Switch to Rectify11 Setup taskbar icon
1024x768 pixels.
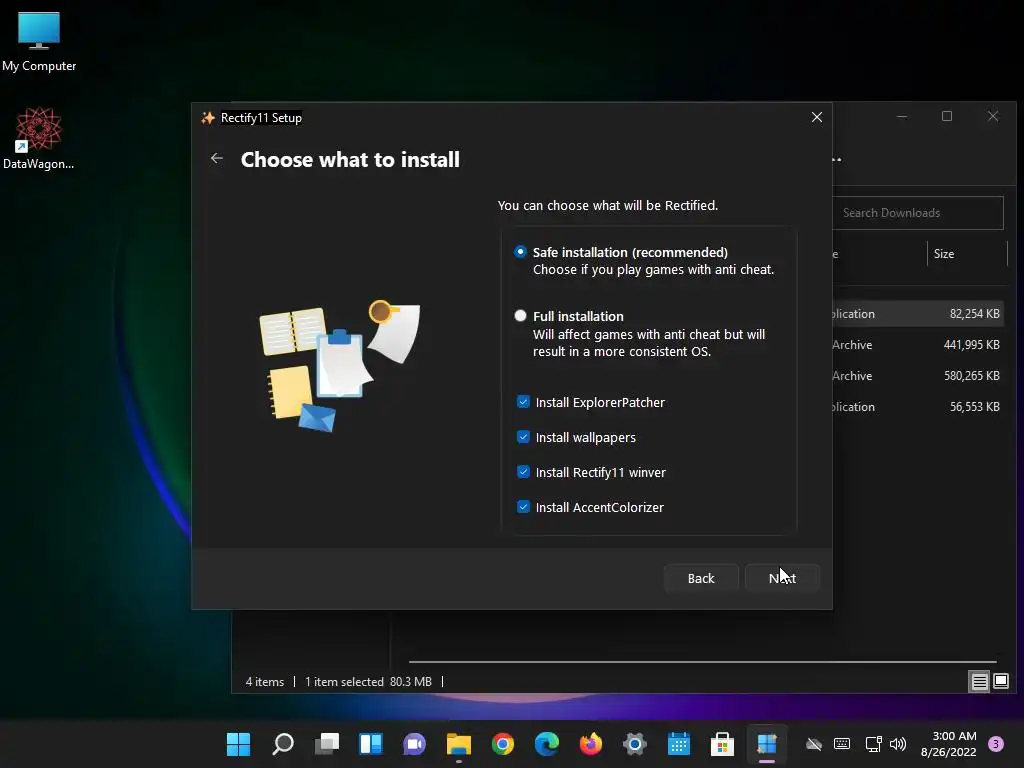coord(767,744)
